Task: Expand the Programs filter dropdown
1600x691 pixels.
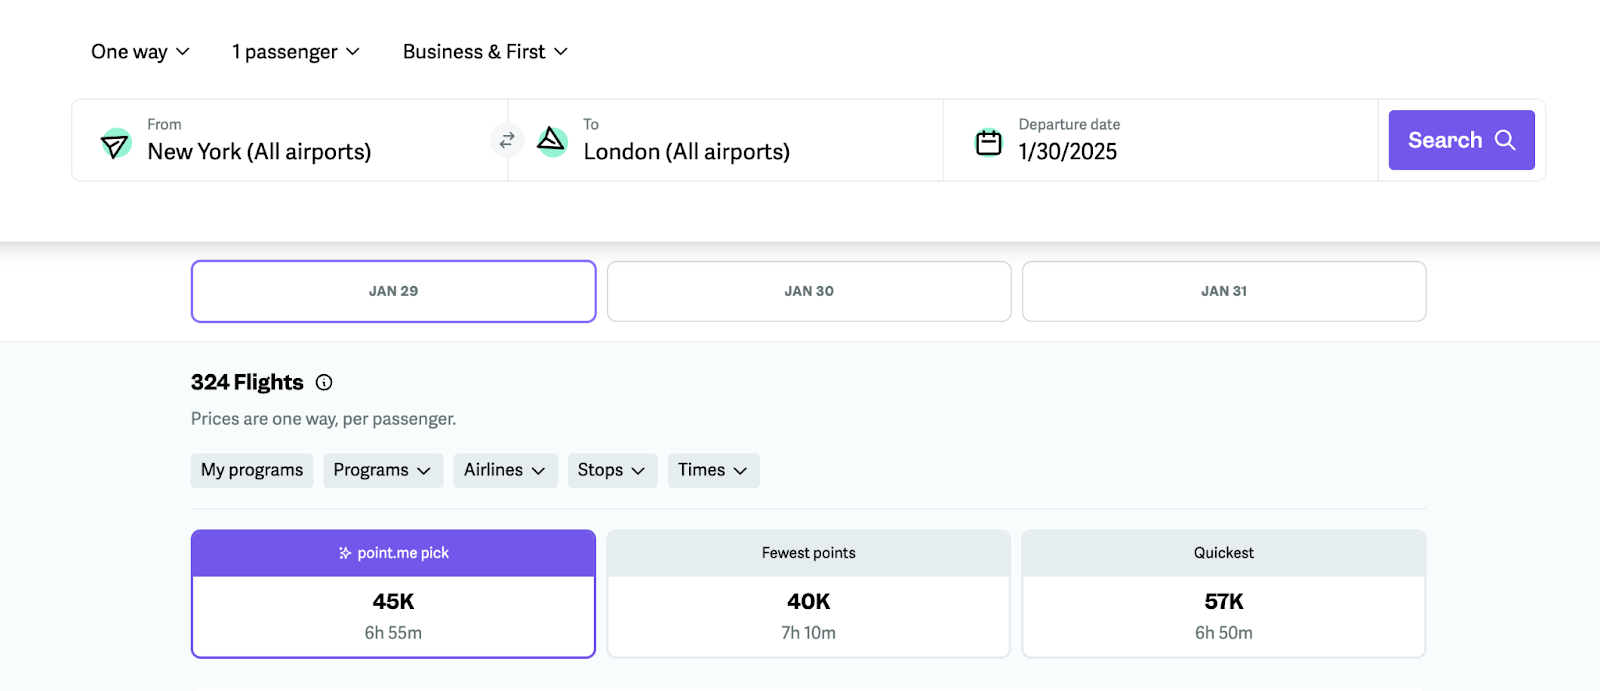Action: (383, 470)
